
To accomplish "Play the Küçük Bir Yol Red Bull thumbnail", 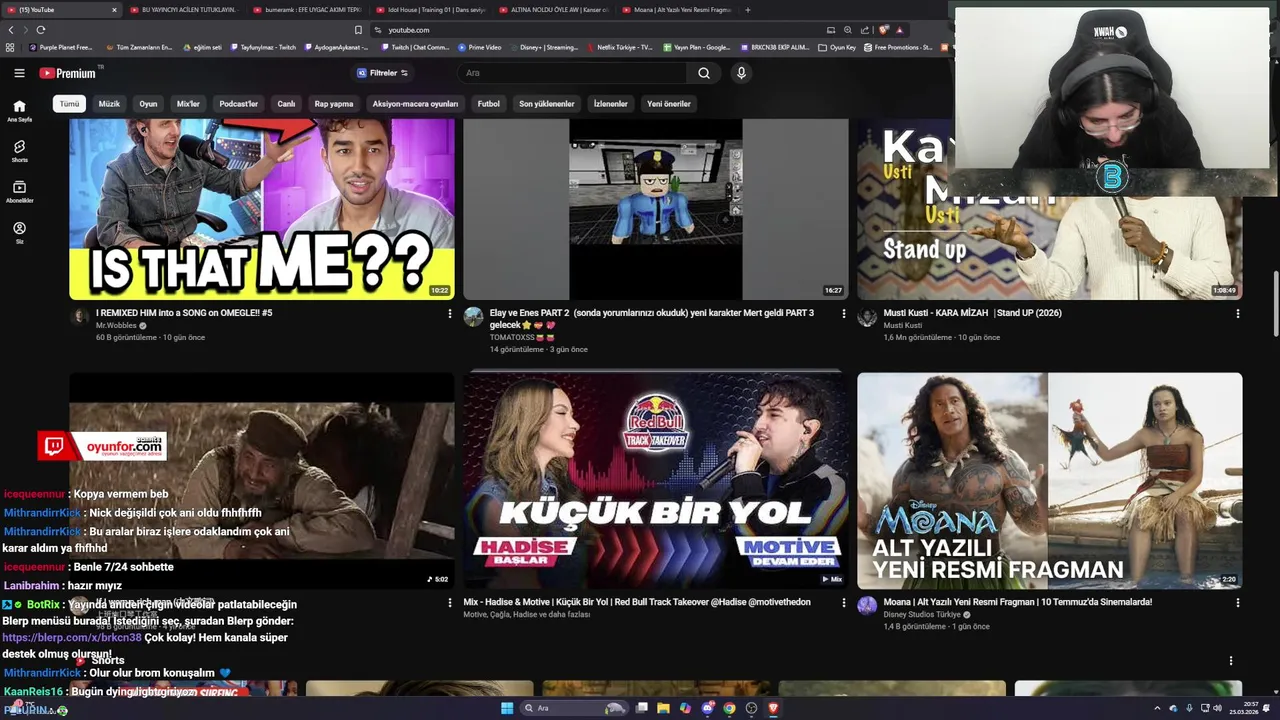I will [x=655, y=481].
